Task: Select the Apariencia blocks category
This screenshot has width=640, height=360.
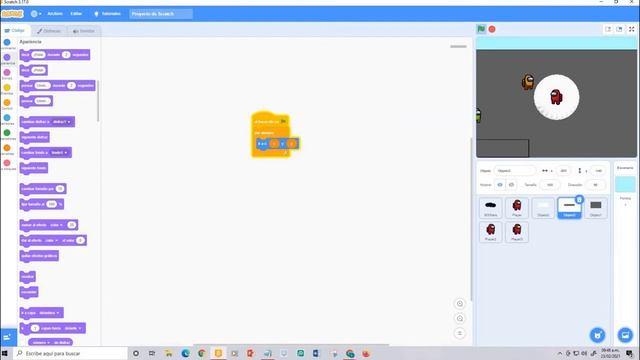Action: click(x=7, y=59)
